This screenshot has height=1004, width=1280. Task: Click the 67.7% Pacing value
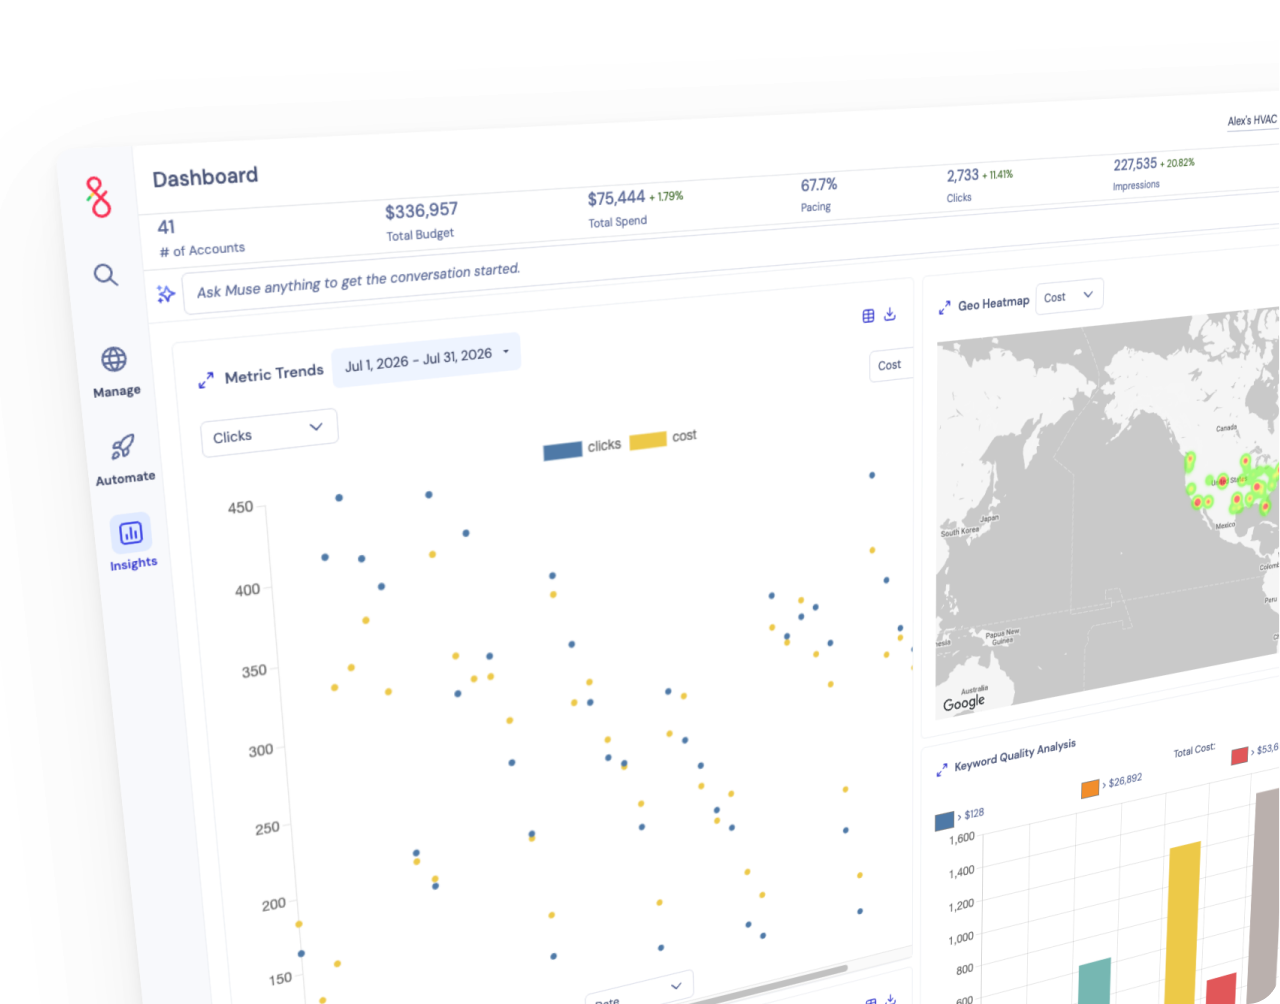pyautogui.click(x=819, y=185)
